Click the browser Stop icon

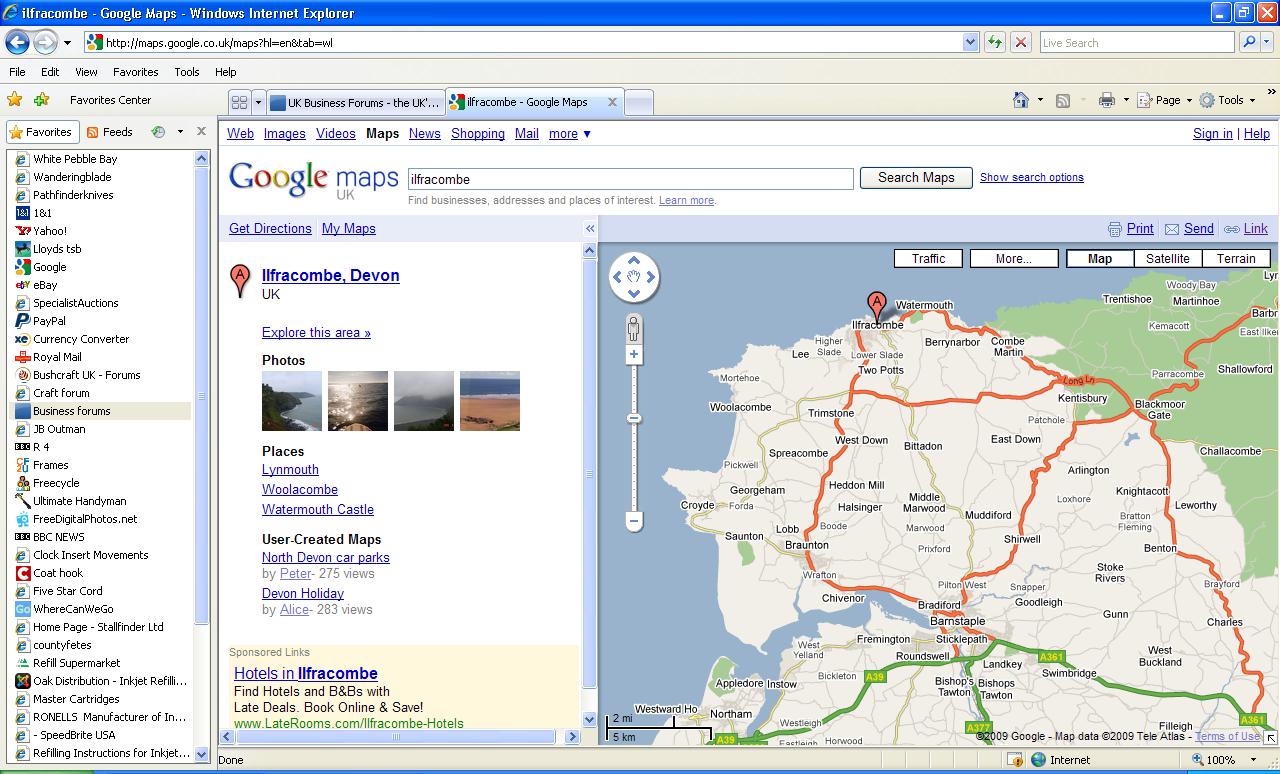pos(1020,42)
